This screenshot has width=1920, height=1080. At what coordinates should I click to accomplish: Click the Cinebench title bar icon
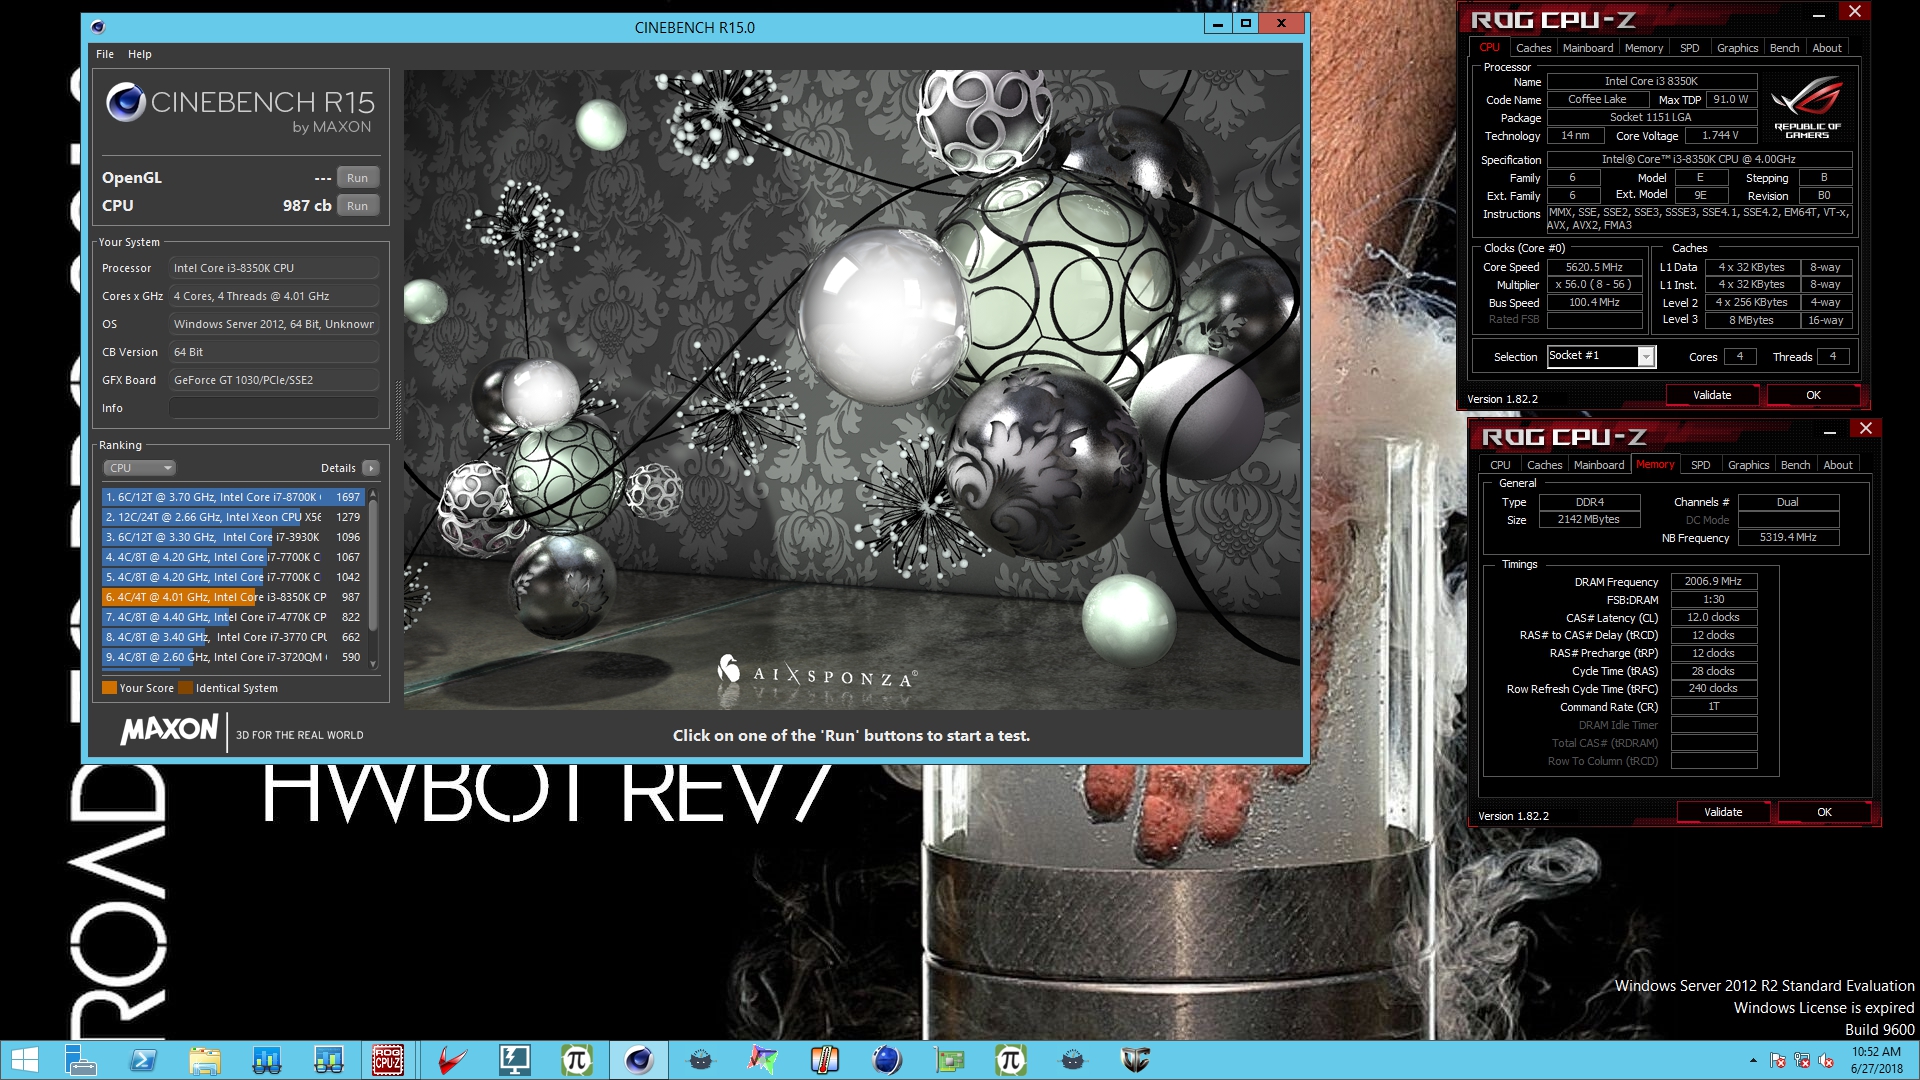pos(97,27)
